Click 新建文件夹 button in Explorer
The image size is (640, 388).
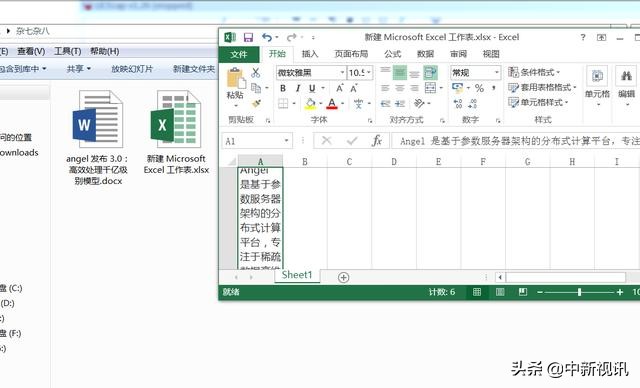[194, 69]
